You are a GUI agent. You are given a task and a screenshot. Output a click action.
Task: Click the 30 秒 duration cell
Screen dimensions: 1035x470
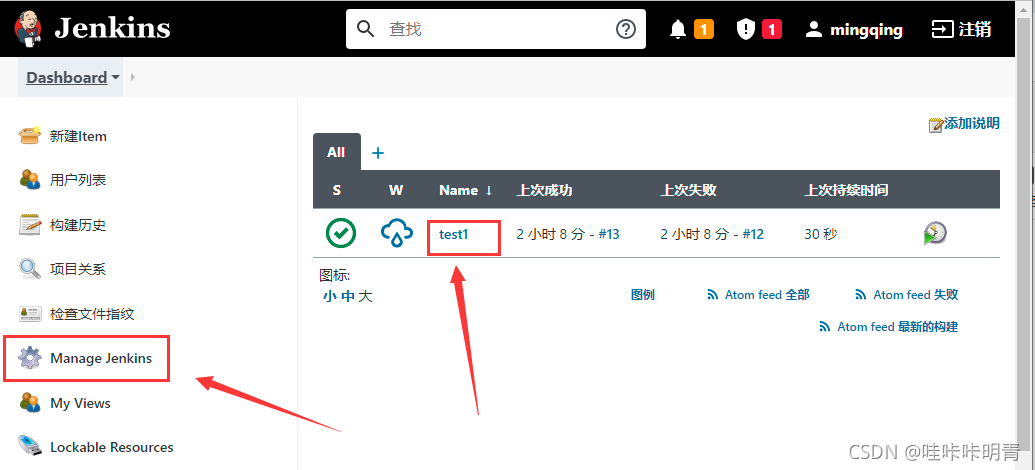coord(820,234)
